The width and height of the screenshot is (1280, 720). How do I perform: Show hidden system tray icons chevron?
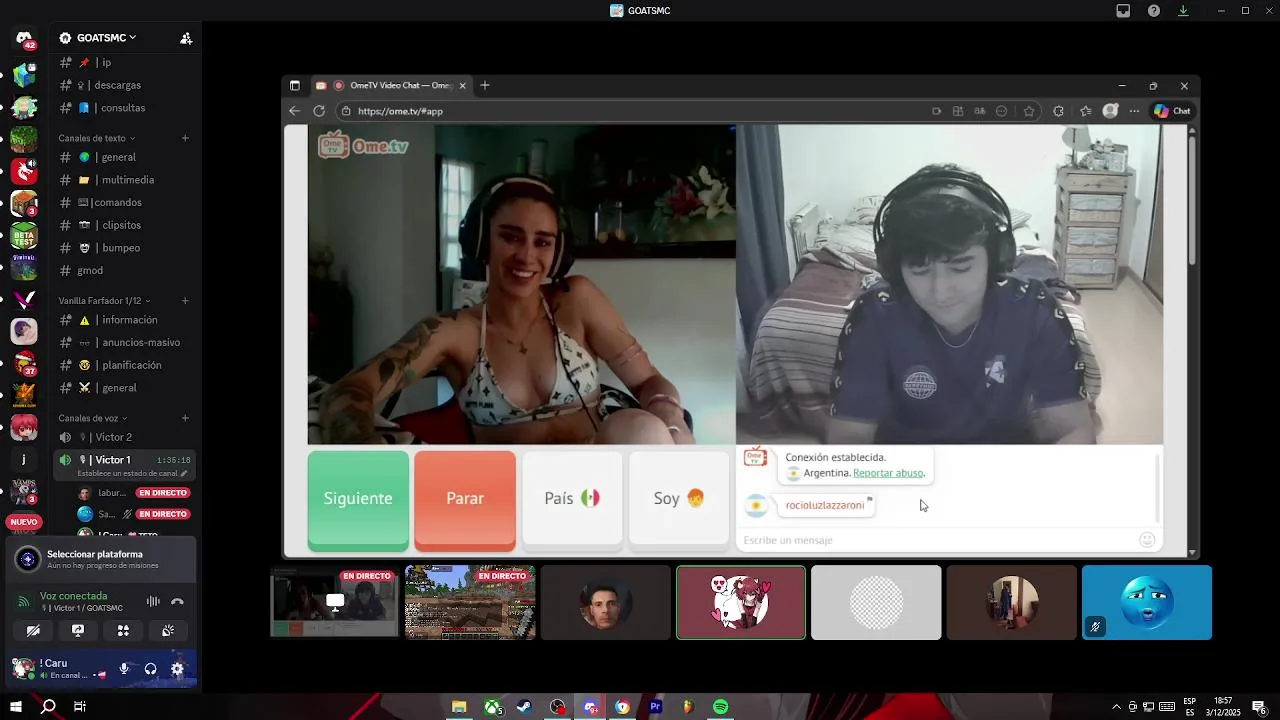pyautogui.click(x=1117, y=707)
